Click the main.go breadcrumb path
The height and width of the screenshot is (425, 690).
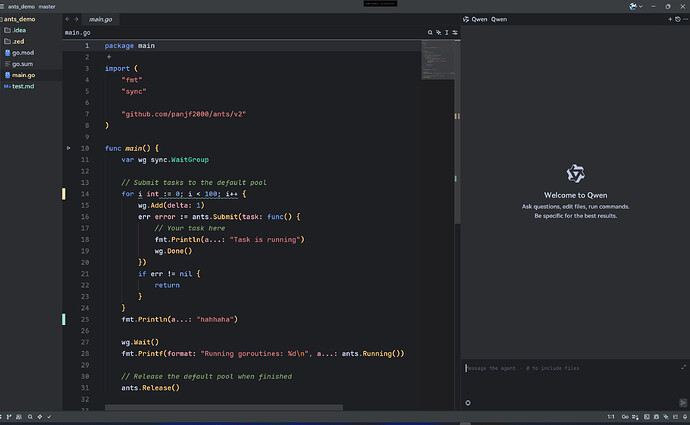(77, 33)
